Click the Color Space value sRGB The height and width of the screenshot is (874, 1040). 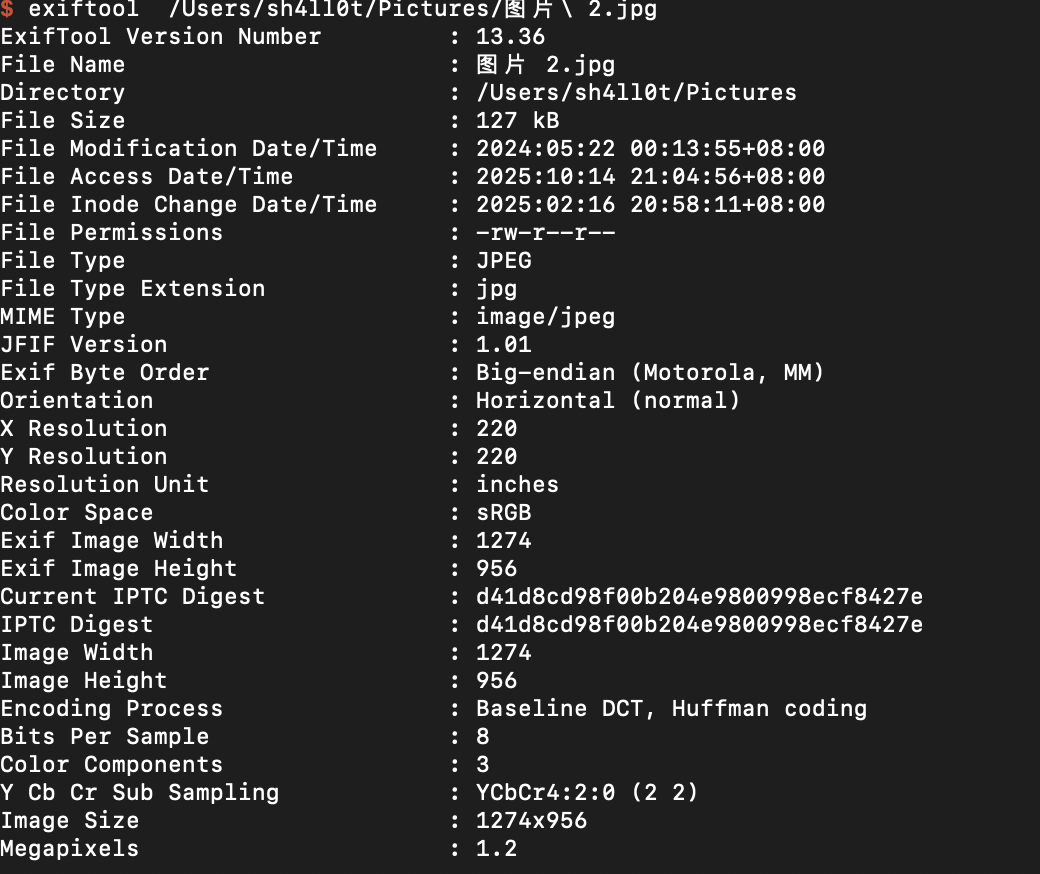[x=503, y=513]
